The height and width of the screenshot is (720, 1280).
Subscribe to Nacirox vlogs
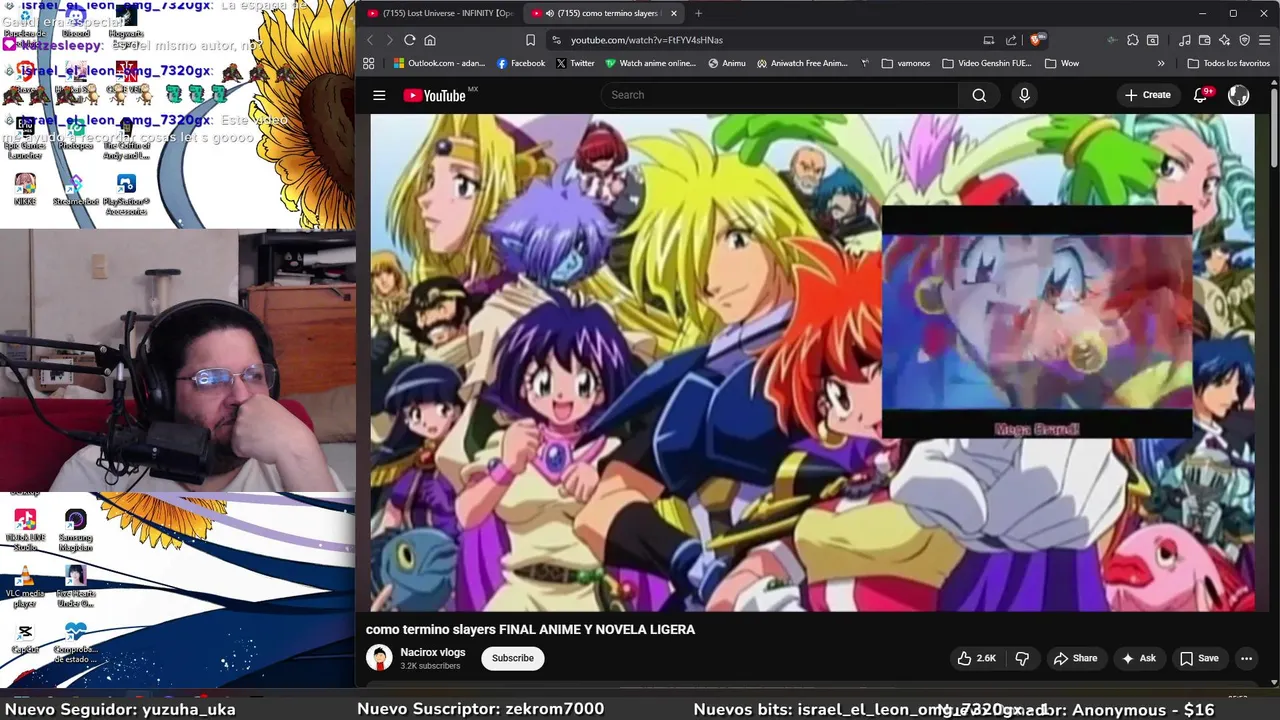coord(512,658)
